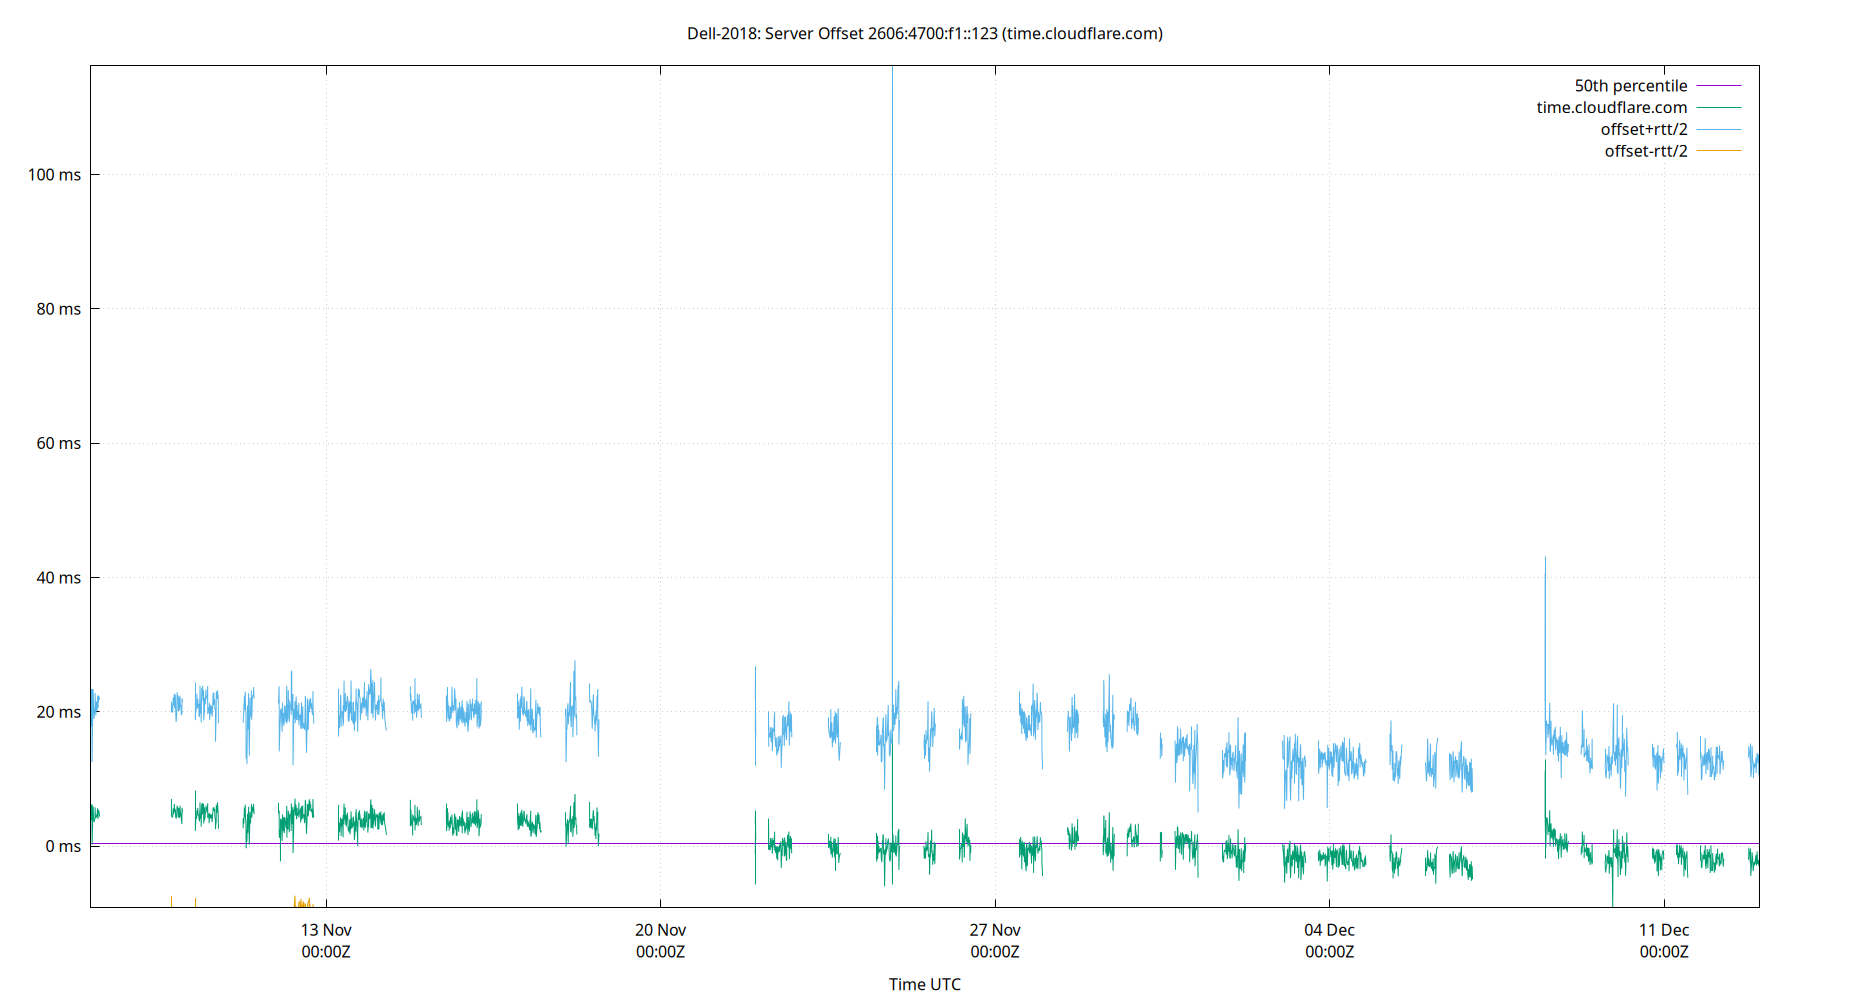1850x1000 pixels.
Task: Select the 13 Nov date label
Action: (x=325, y=929)
